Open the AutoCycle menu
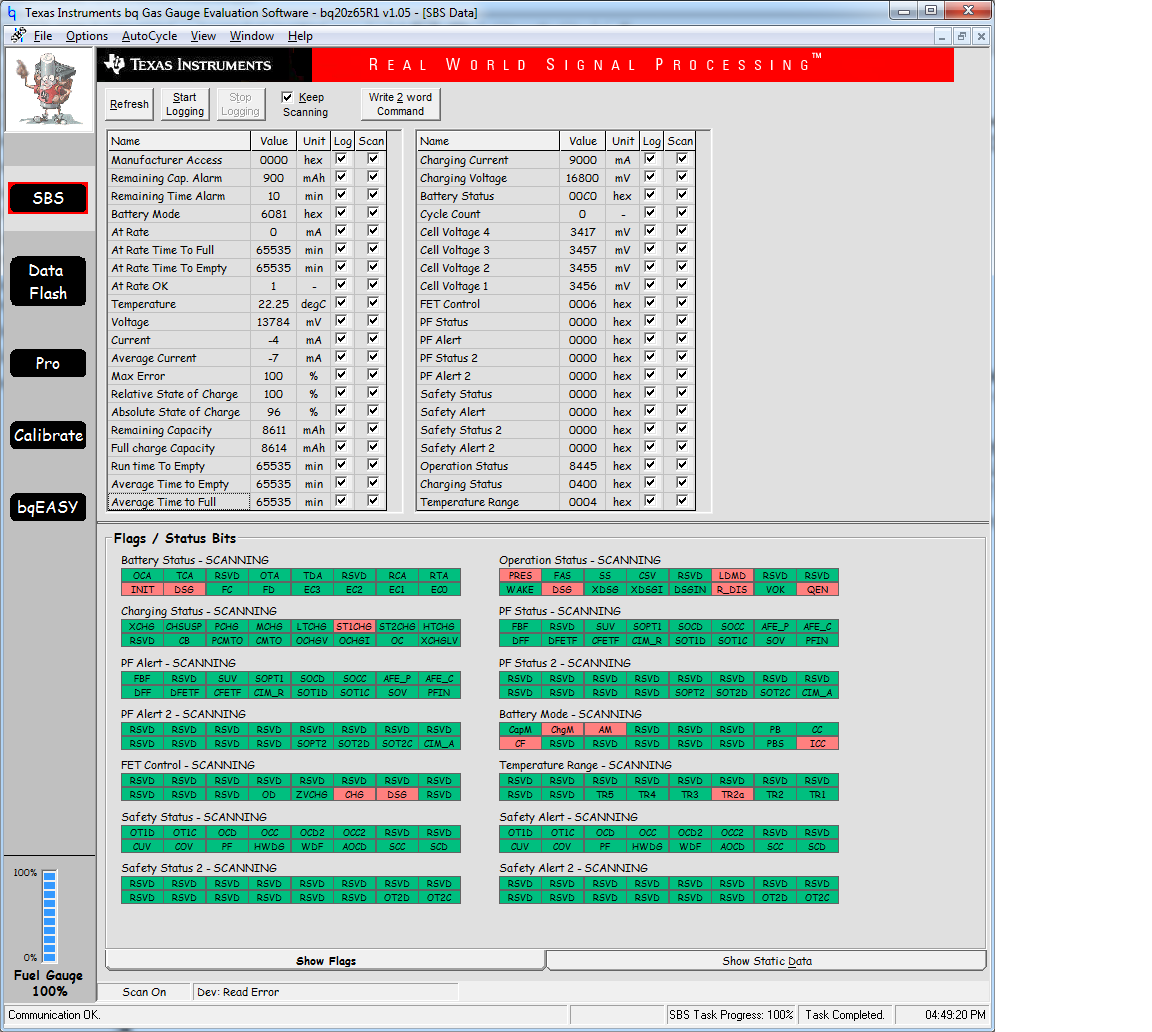 [x=149, y=36]
